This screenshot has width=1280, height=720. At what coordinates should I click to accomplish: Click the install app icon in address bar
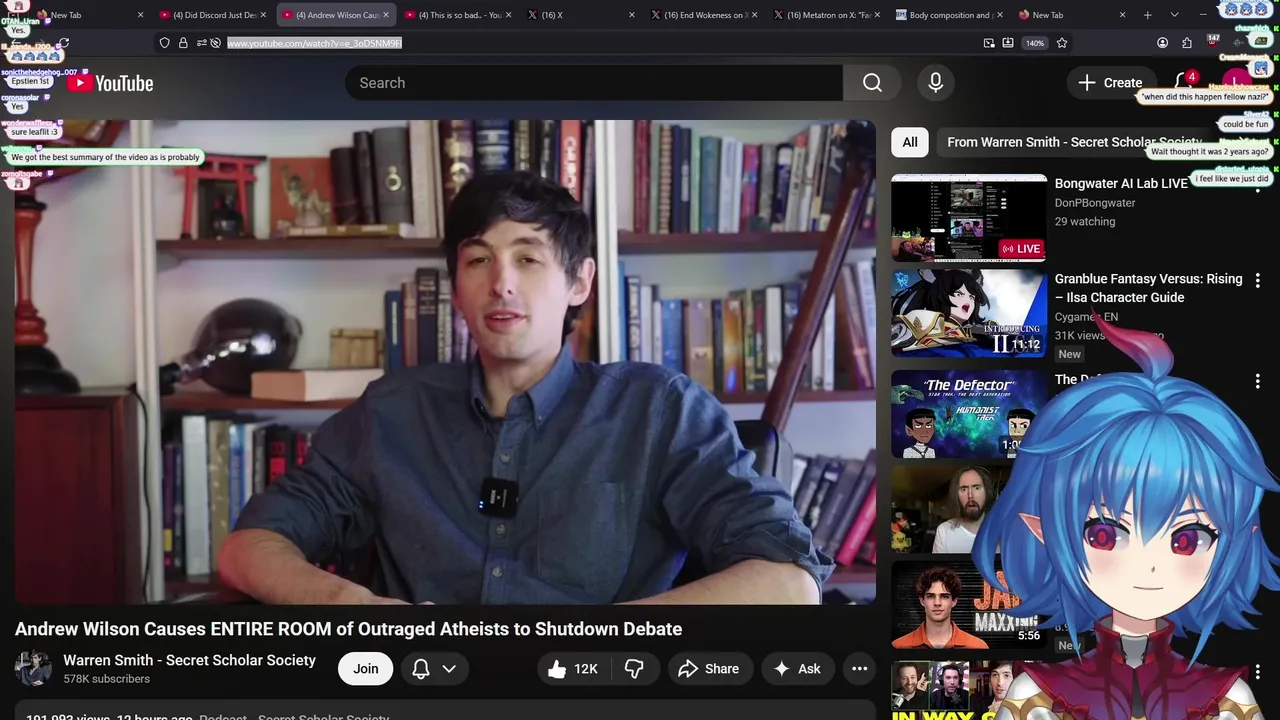(x=1008, y=43)
